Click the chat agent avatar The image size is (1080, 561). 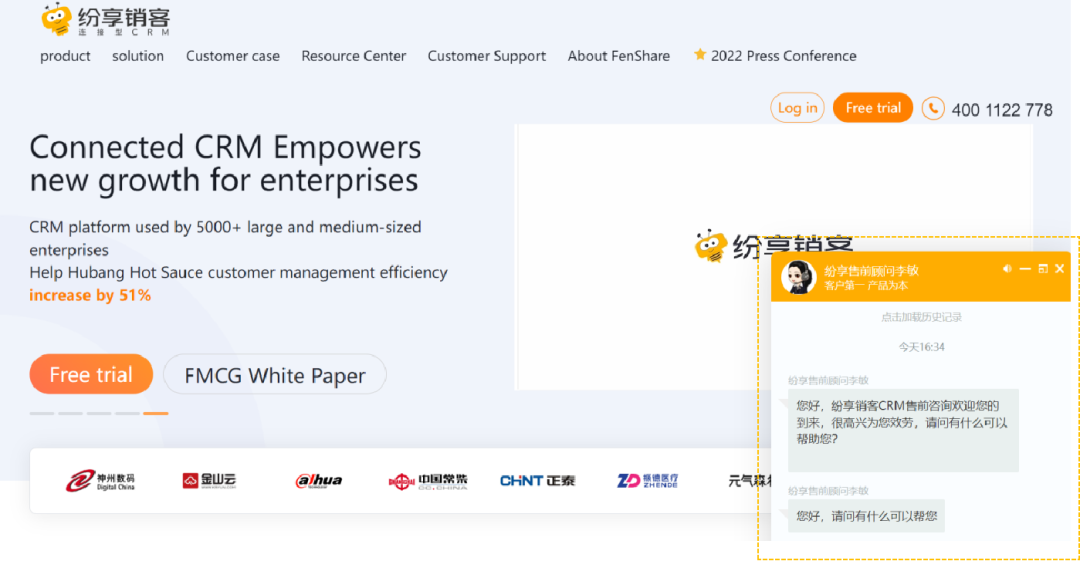(x=798, y=277)
